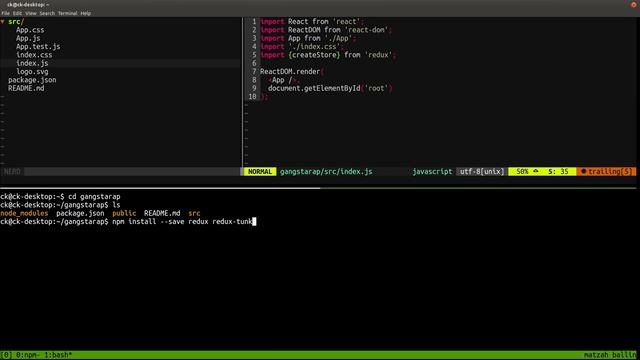The height and width of the screenshot is (360, 640).
Task: Click package.json in the ls output
Action: (x=80, y=213)
